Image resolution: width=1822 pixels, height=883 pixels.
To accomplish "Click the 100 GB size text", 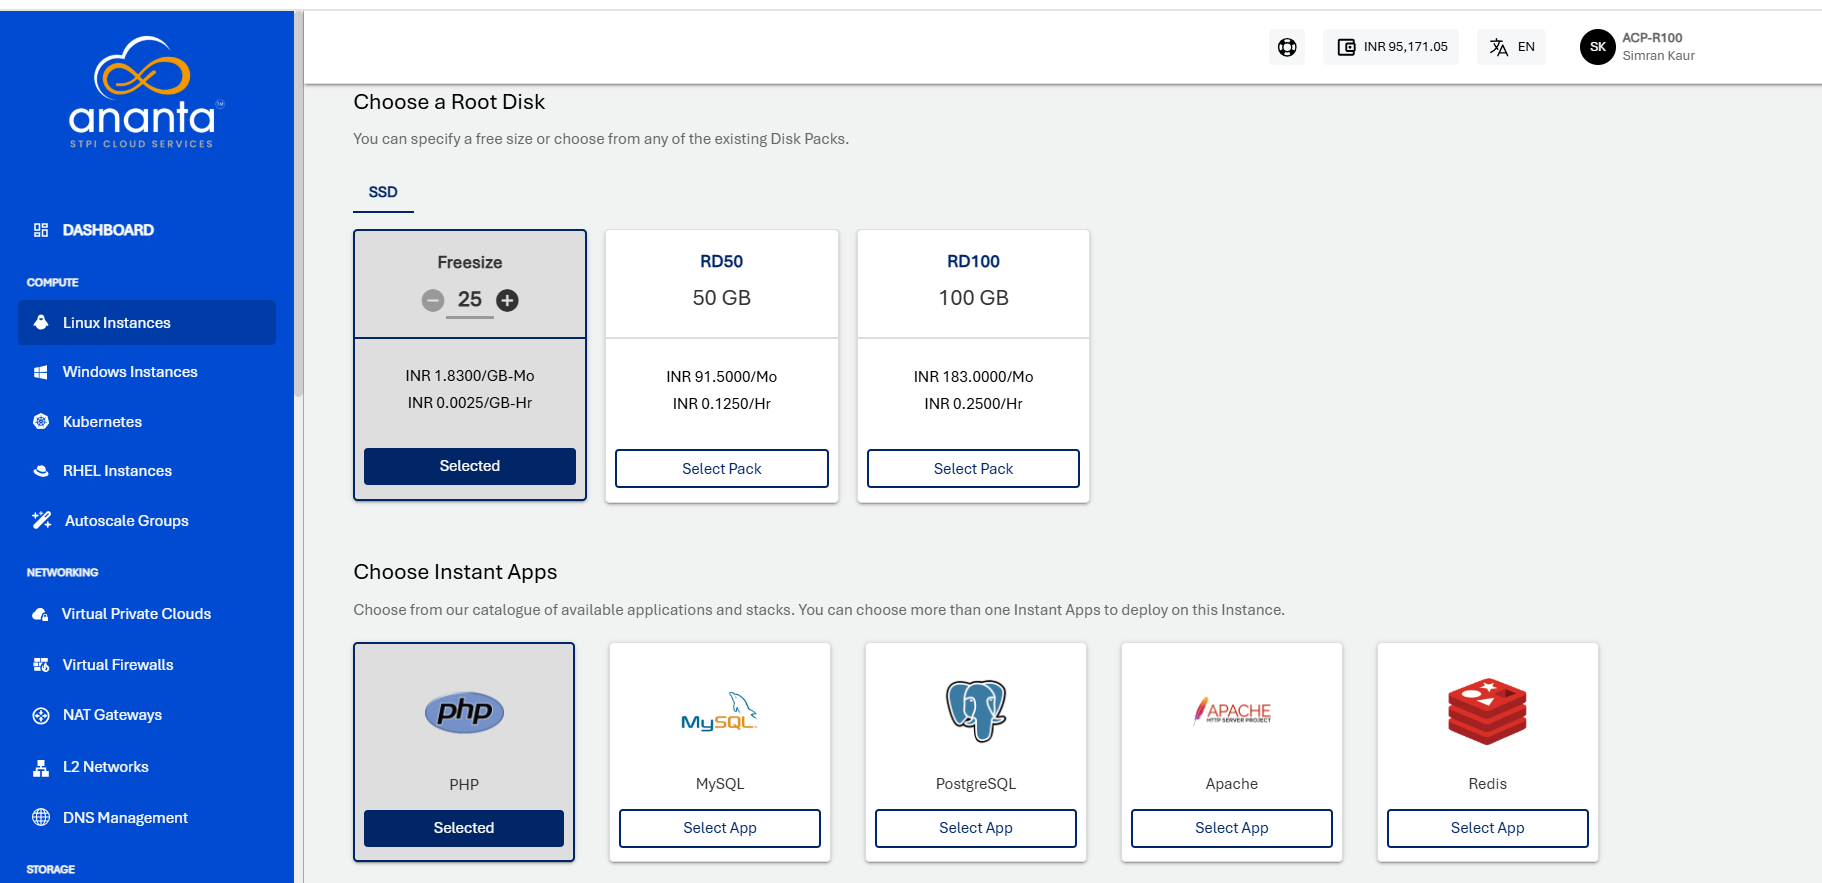I will point(974,298).
